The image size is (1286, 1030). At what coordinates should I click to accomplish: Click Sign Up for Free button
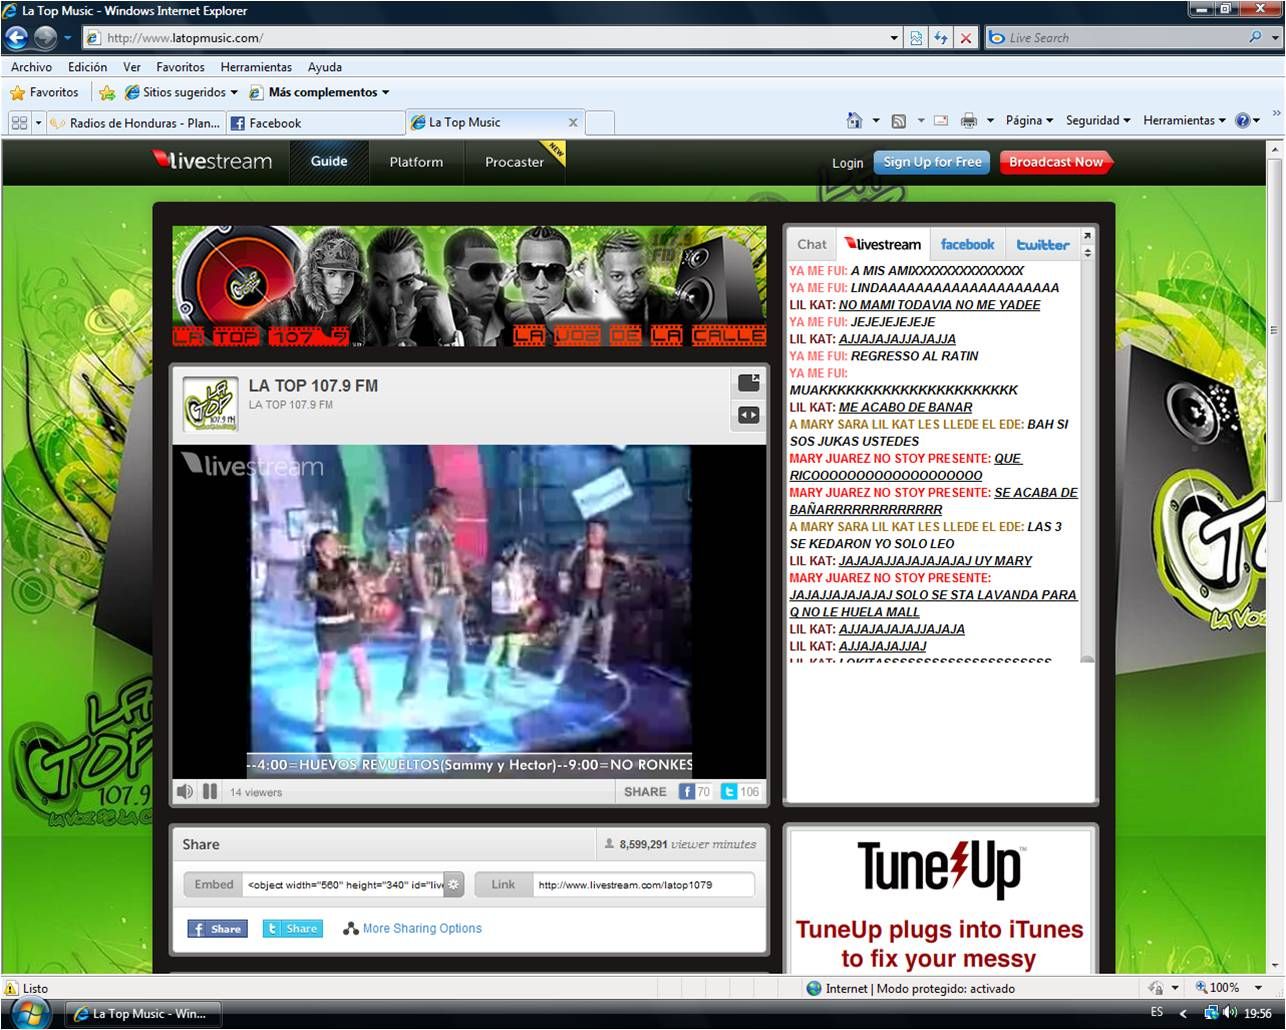932,162
